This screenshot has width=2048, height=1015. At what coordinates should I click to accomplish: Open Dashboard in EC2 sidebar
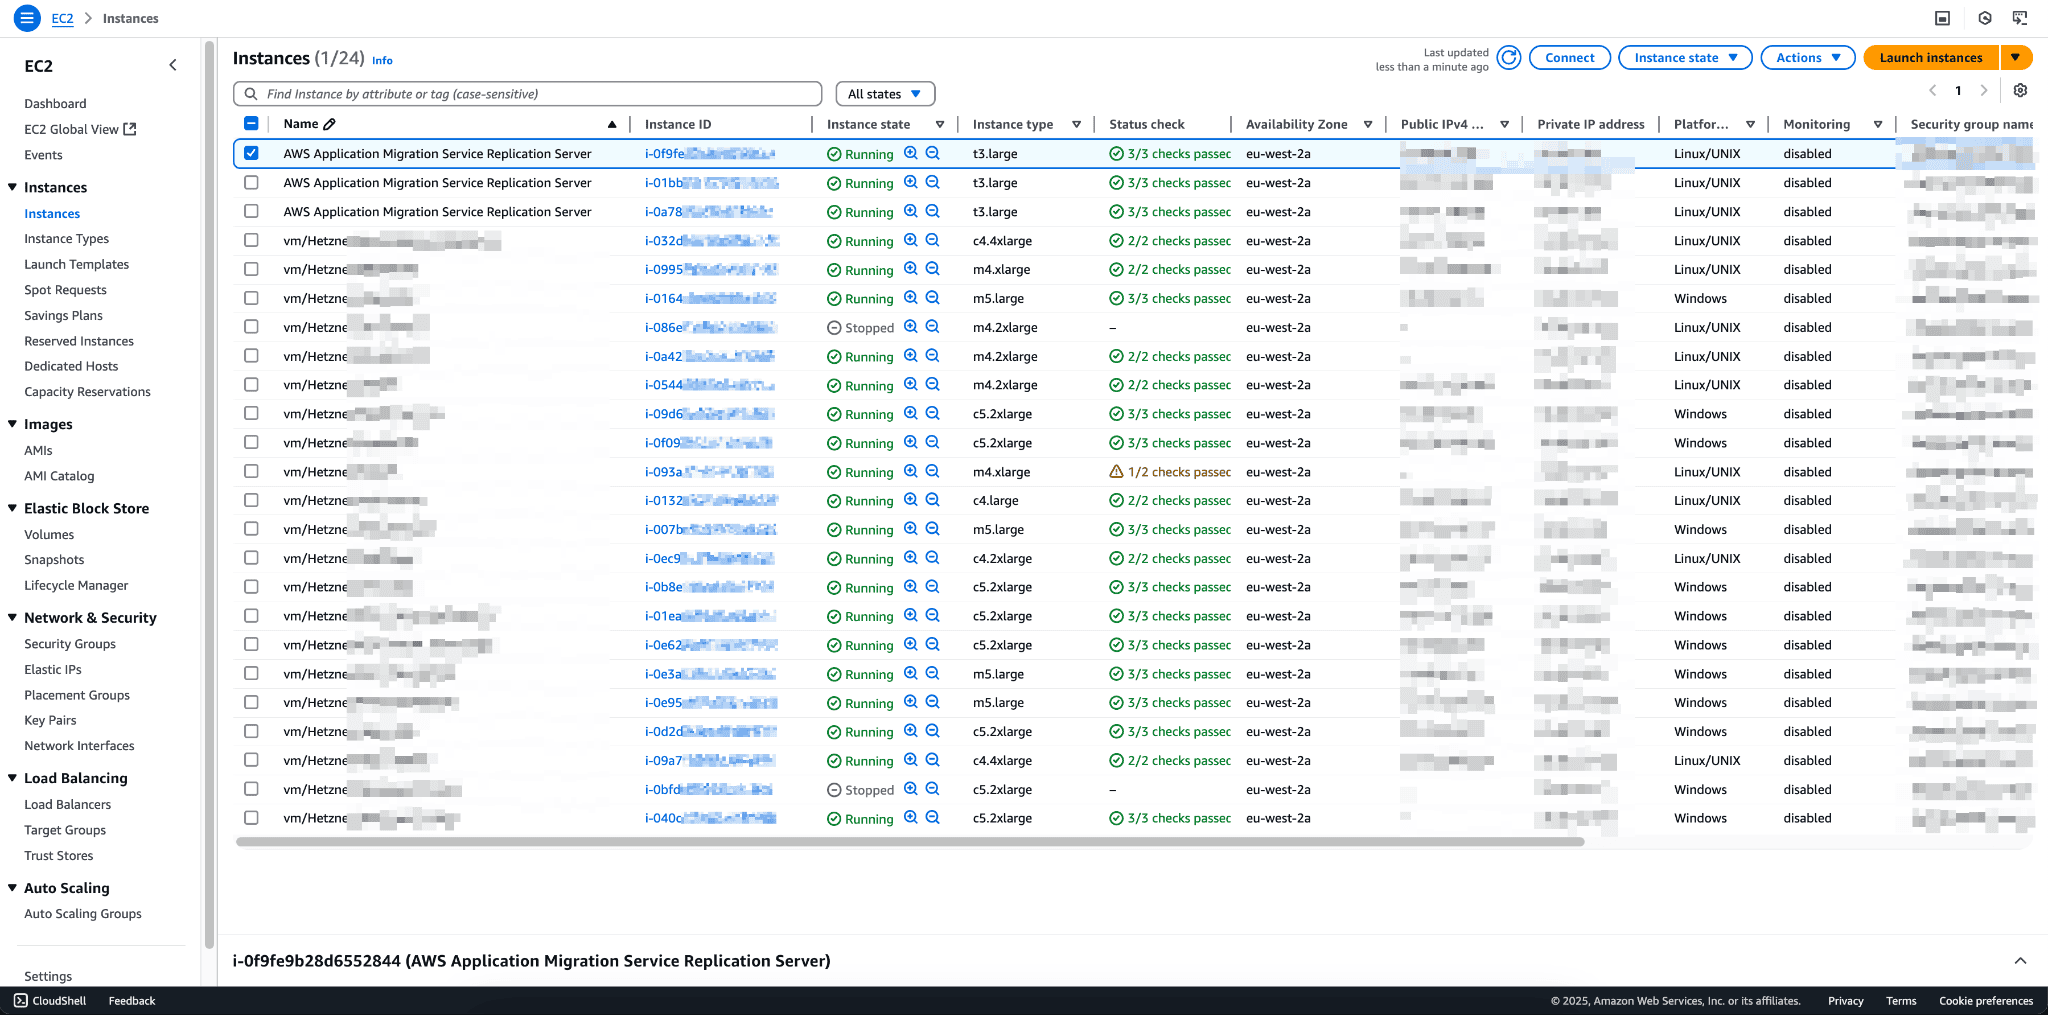click(x=55, y=103)
